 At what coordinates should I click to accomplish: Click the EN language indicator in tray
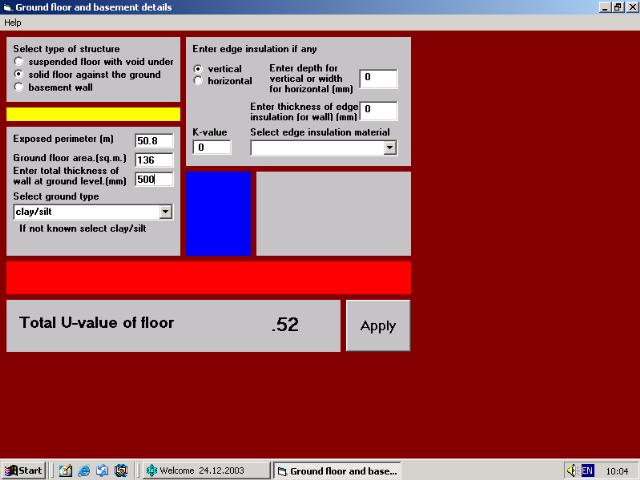[x=587, y=470]
